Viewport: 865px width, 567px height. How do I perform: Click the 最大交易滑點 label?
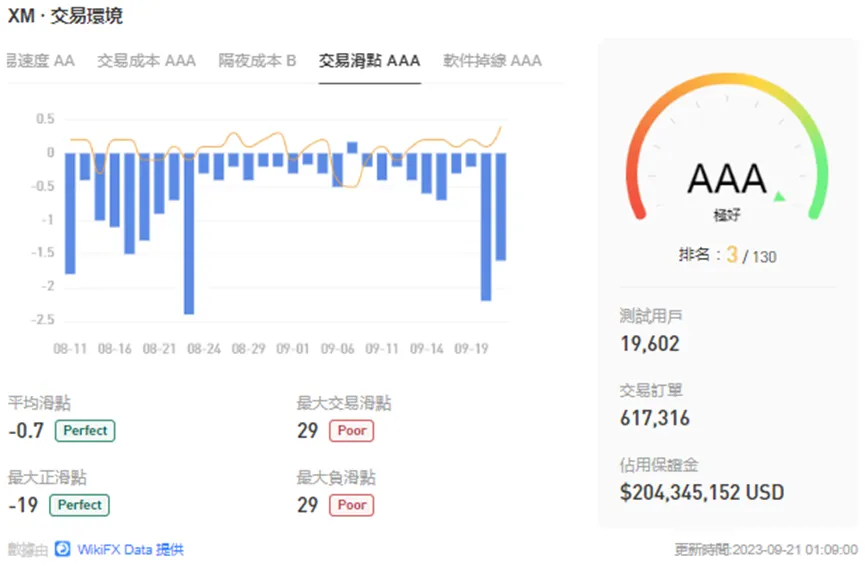(x=344, y=403)
